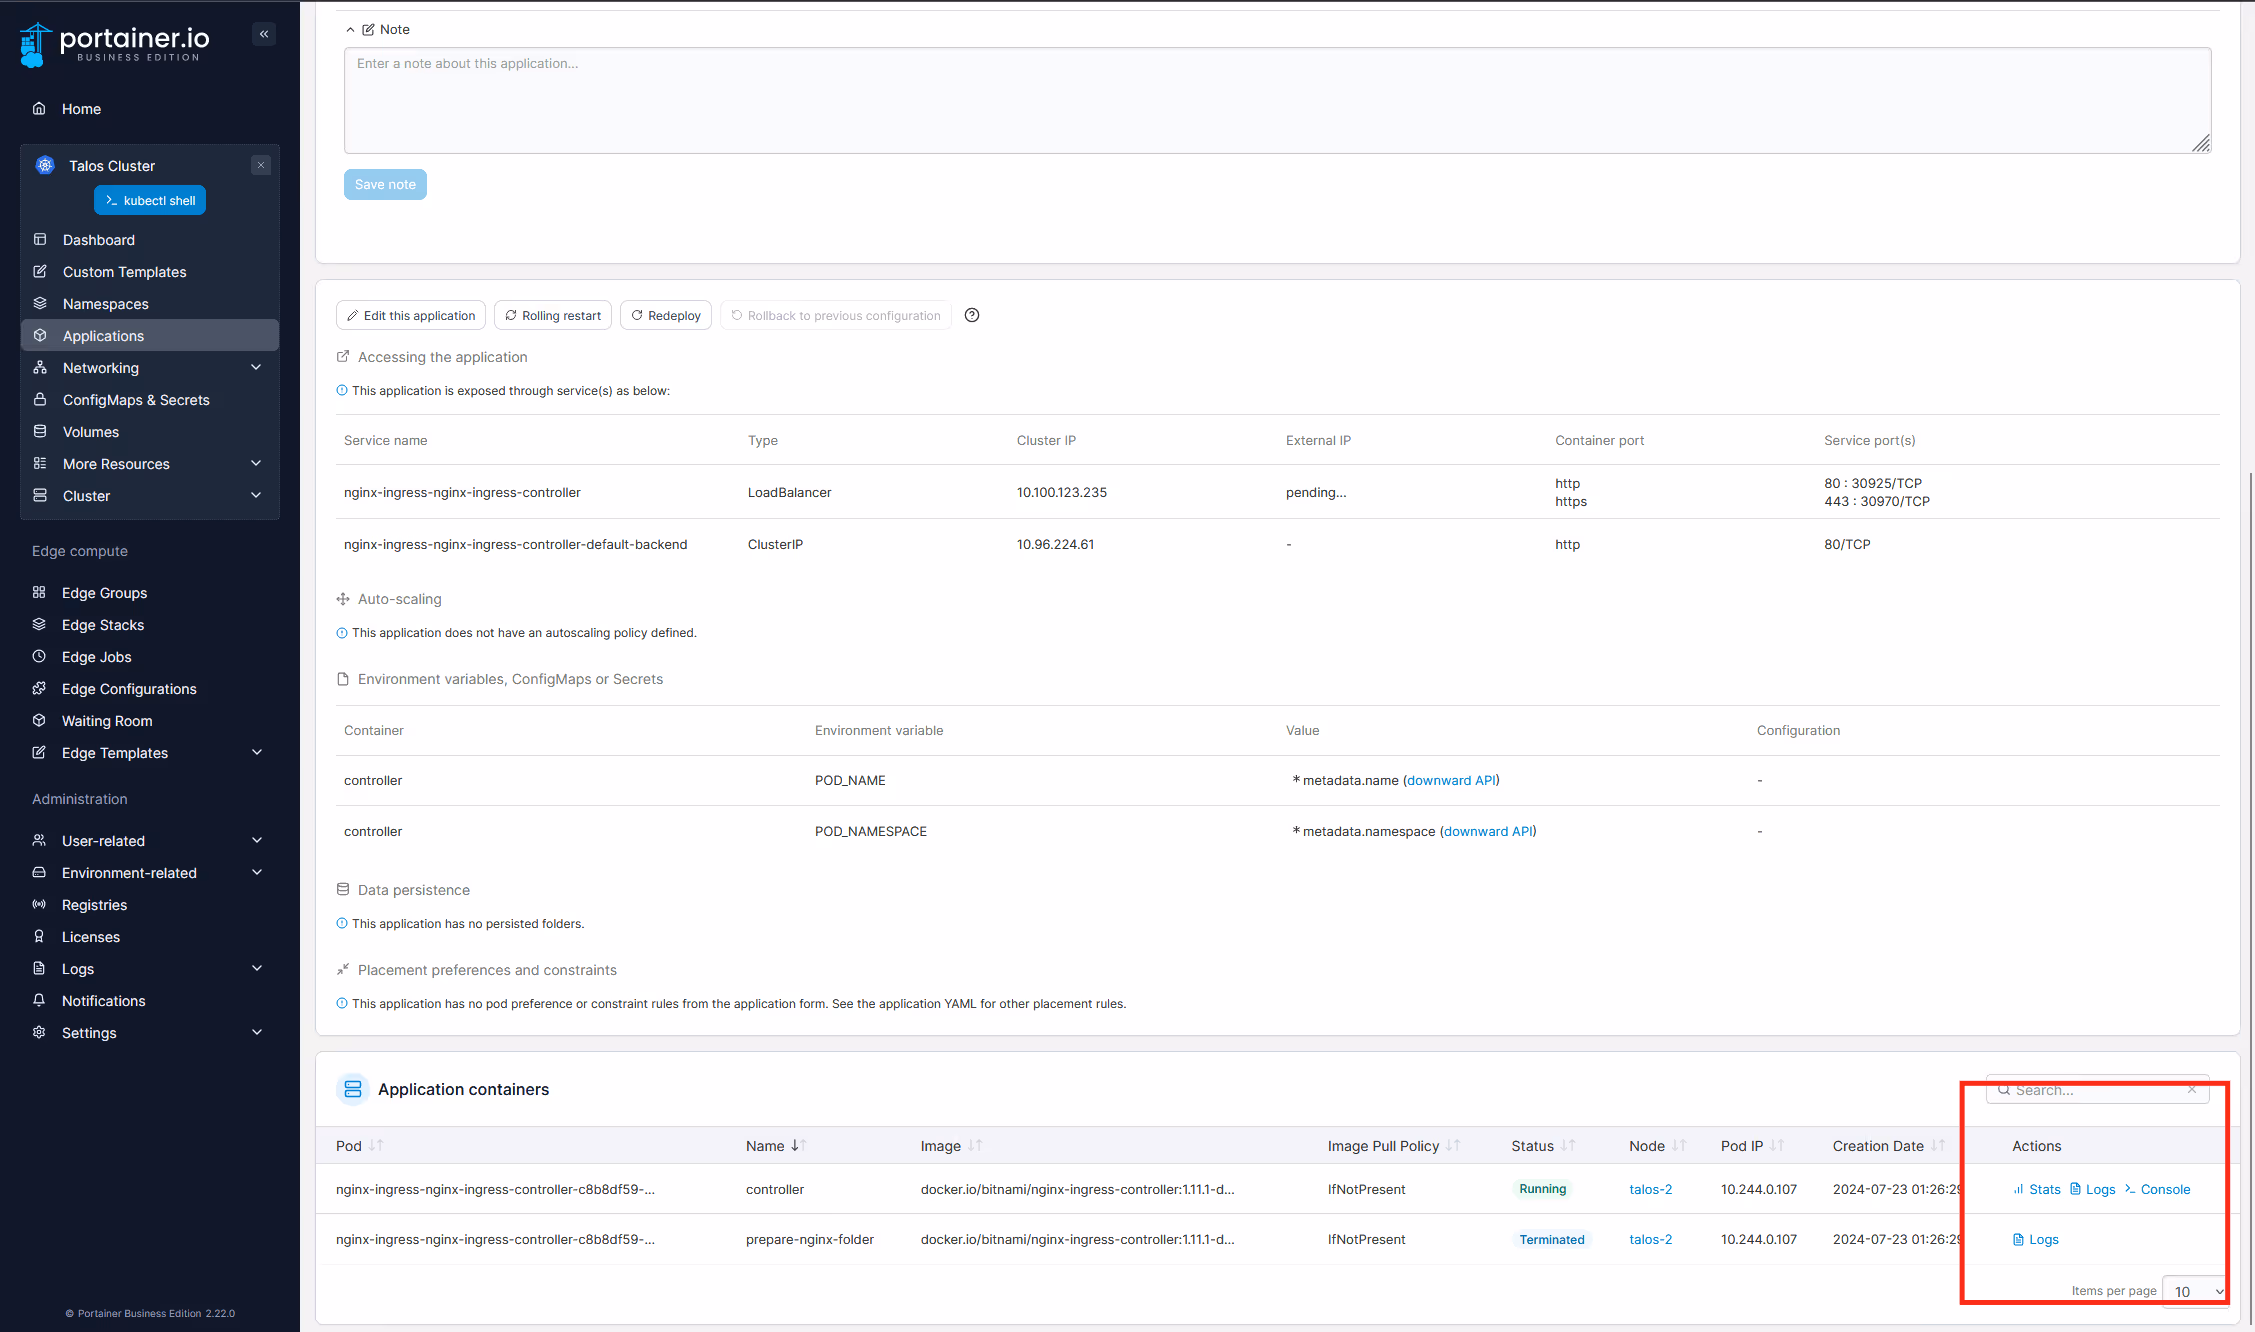Expand the Networking menu

150,368
